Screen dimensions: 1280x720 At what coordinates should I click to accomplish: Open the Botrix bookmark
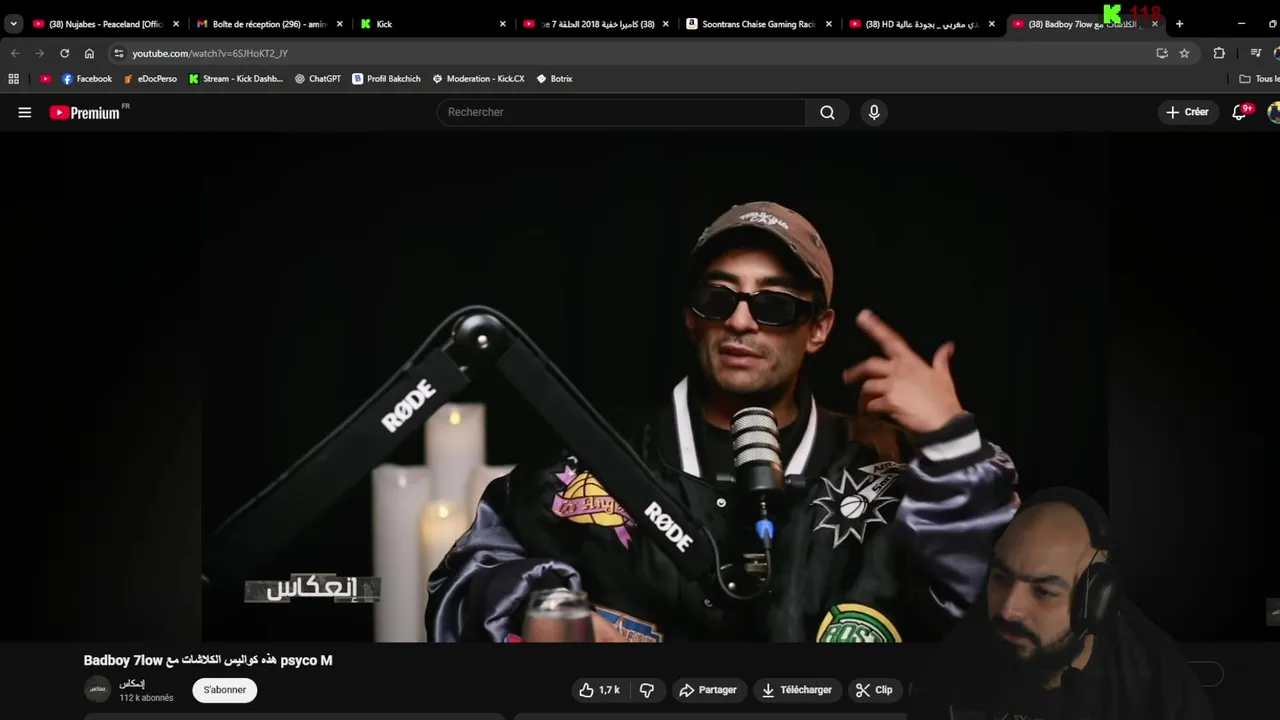coord(554,79)
